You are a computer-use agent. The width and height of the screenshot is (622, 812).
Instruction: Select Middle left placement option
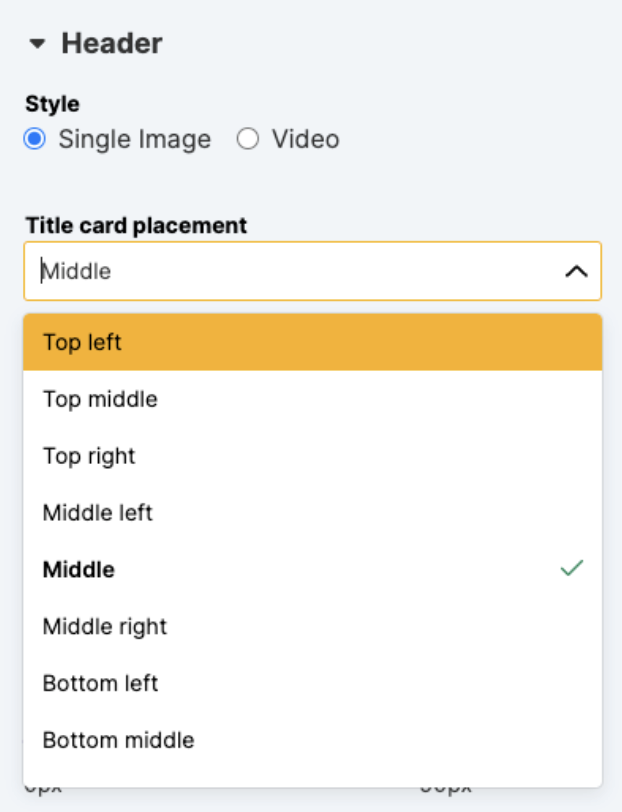coord(98,513)
